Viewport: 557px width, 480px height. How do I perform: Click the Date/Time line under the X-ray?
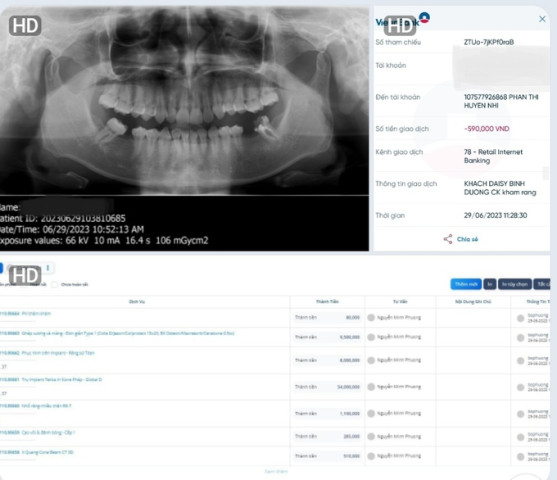72,230
